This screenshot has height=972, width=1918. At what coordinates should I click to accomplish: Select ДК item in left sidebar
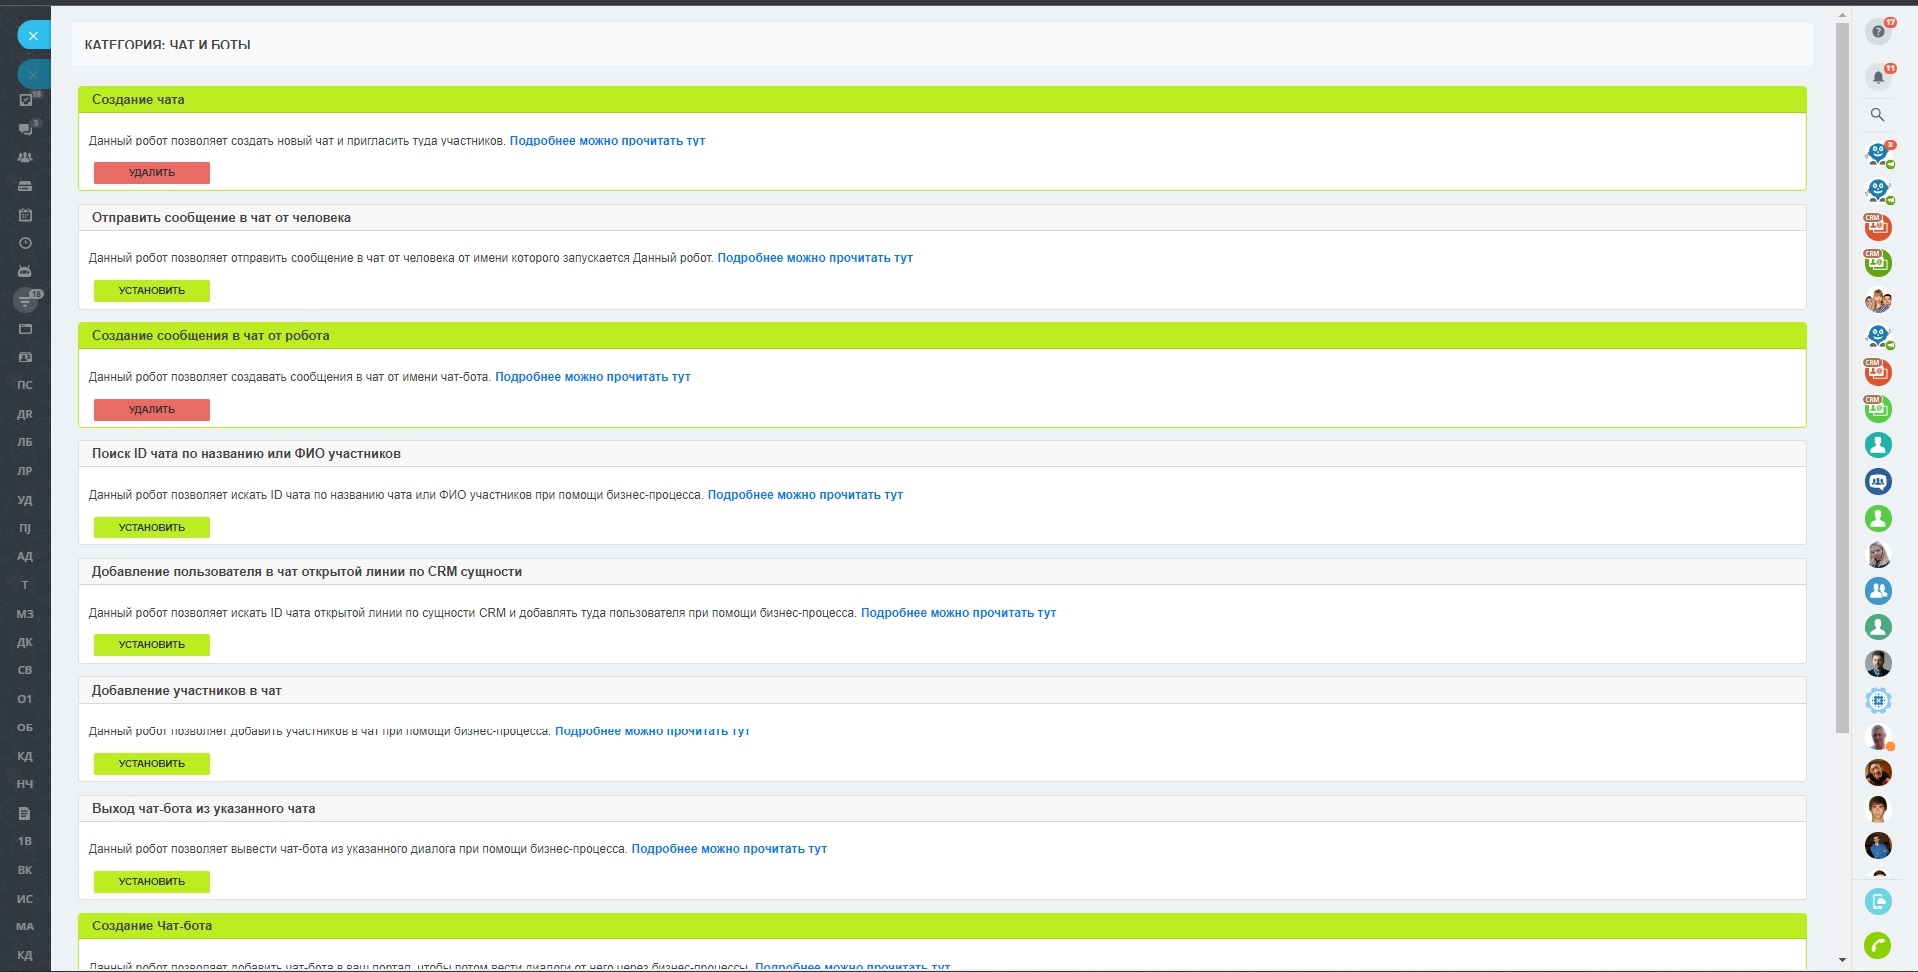(x=25, y=642)
